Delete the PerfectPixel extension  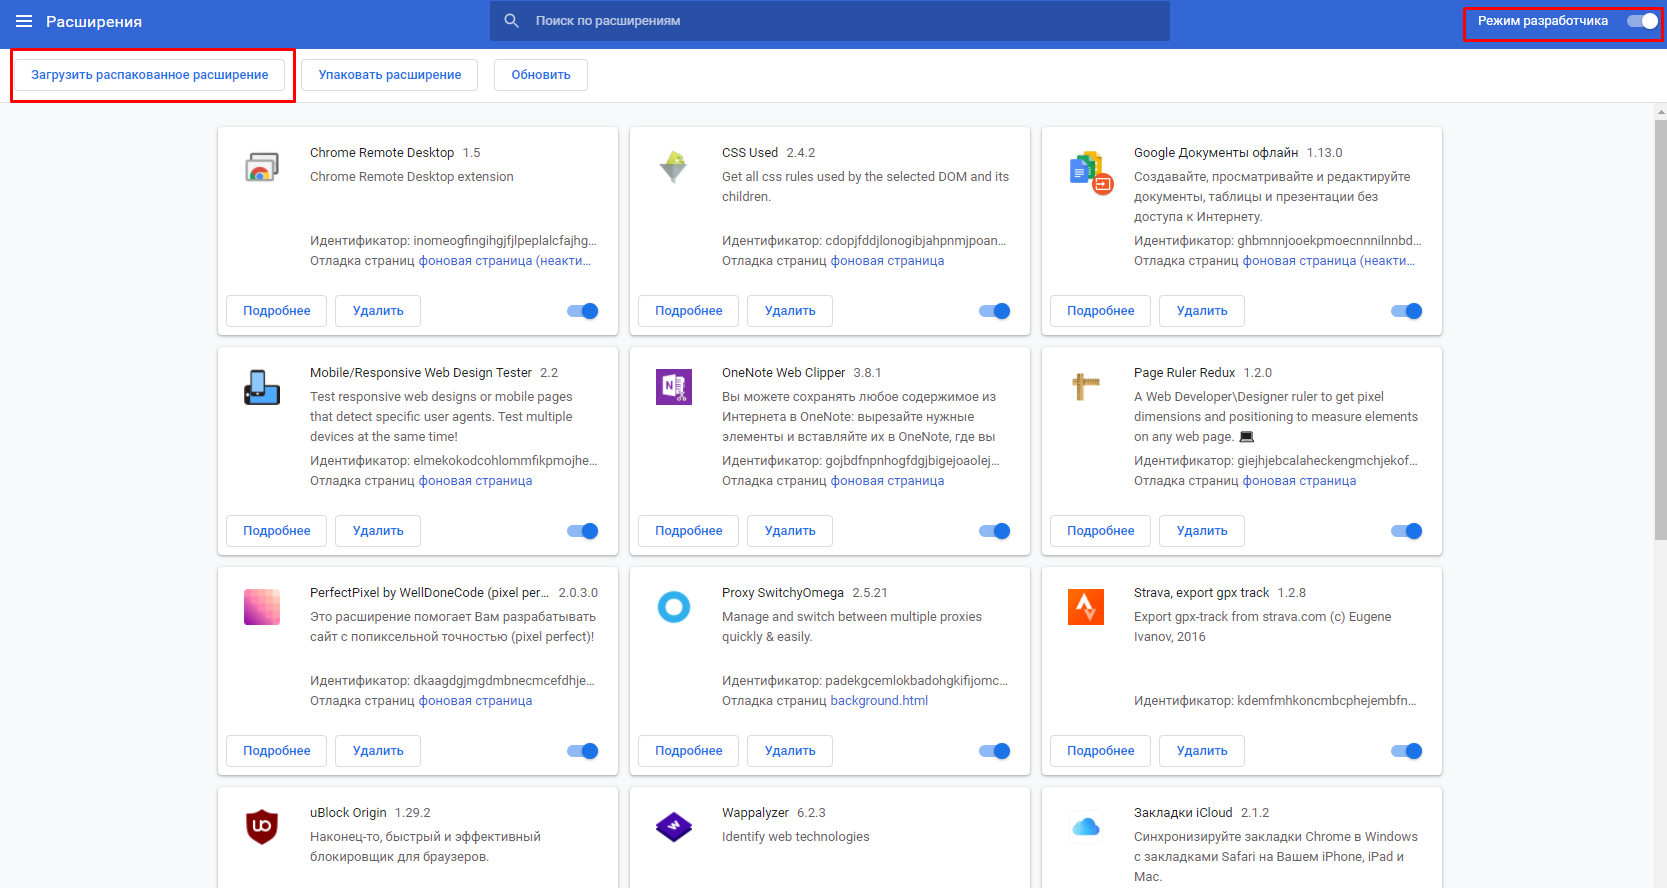(x=378, y=751)
